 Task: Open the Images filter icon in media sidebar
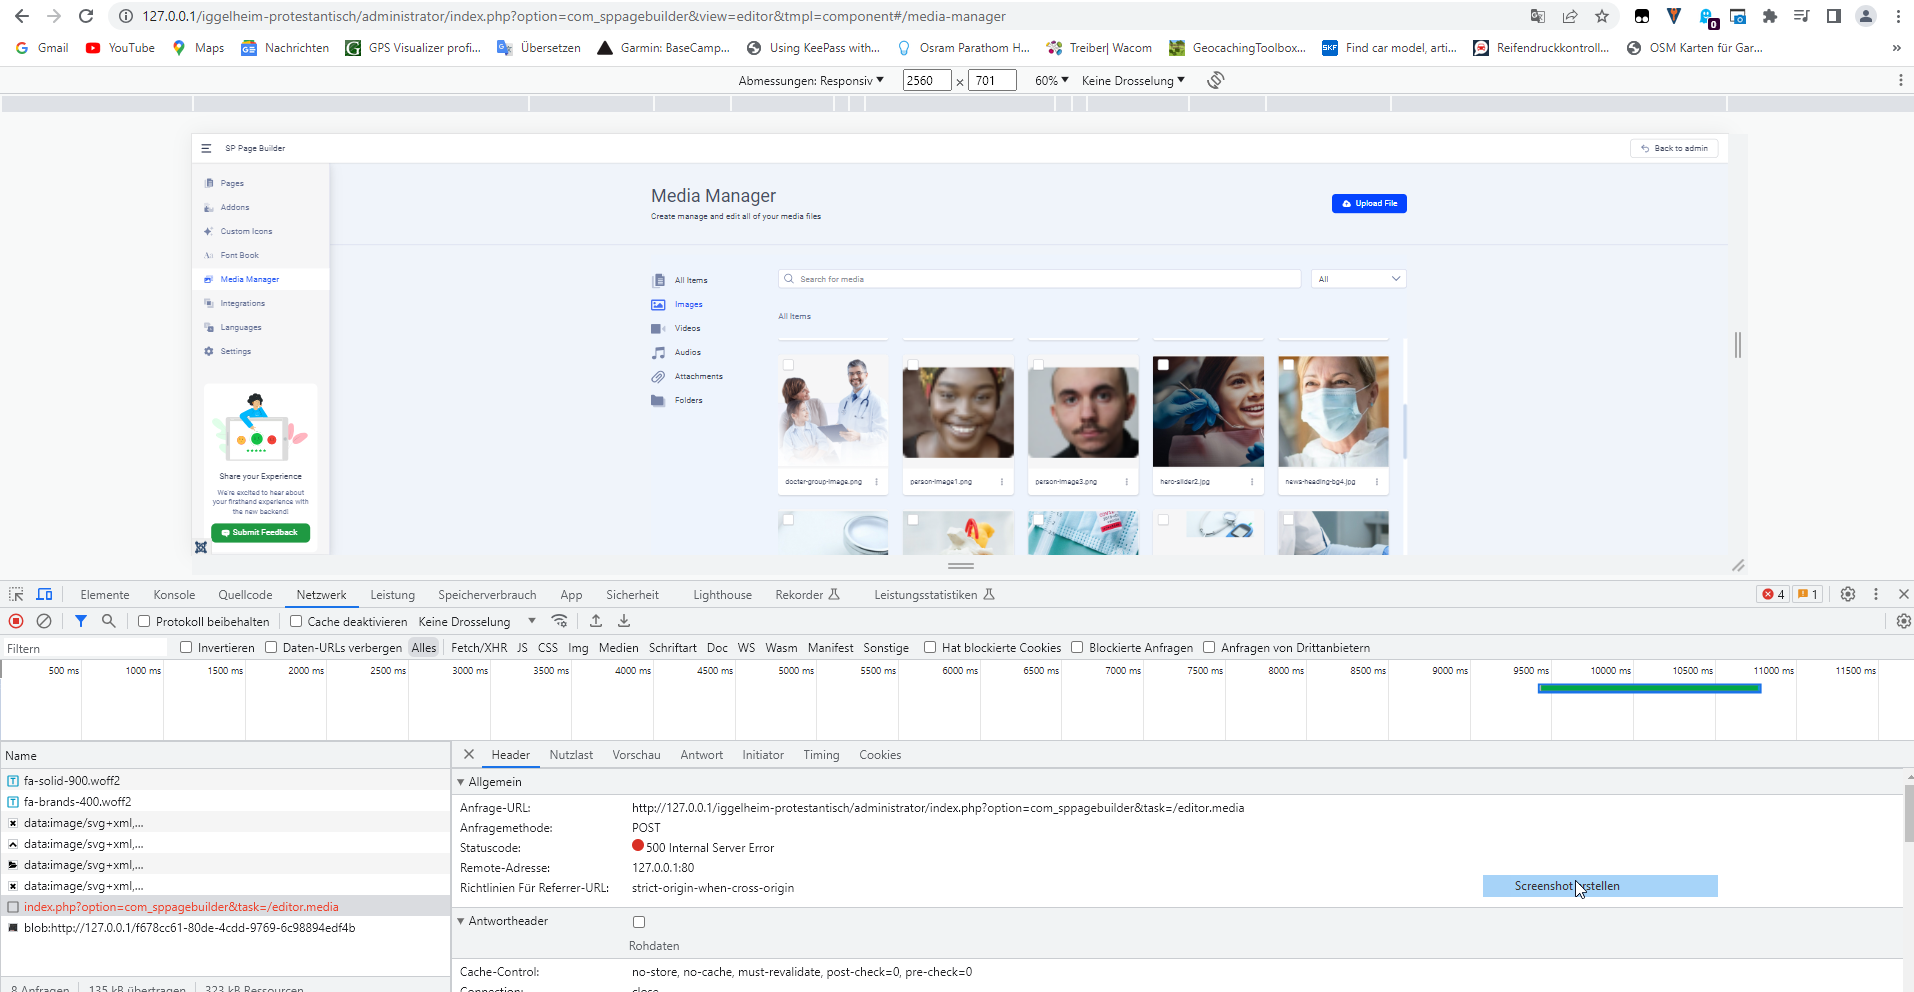[x=658, y=304]
